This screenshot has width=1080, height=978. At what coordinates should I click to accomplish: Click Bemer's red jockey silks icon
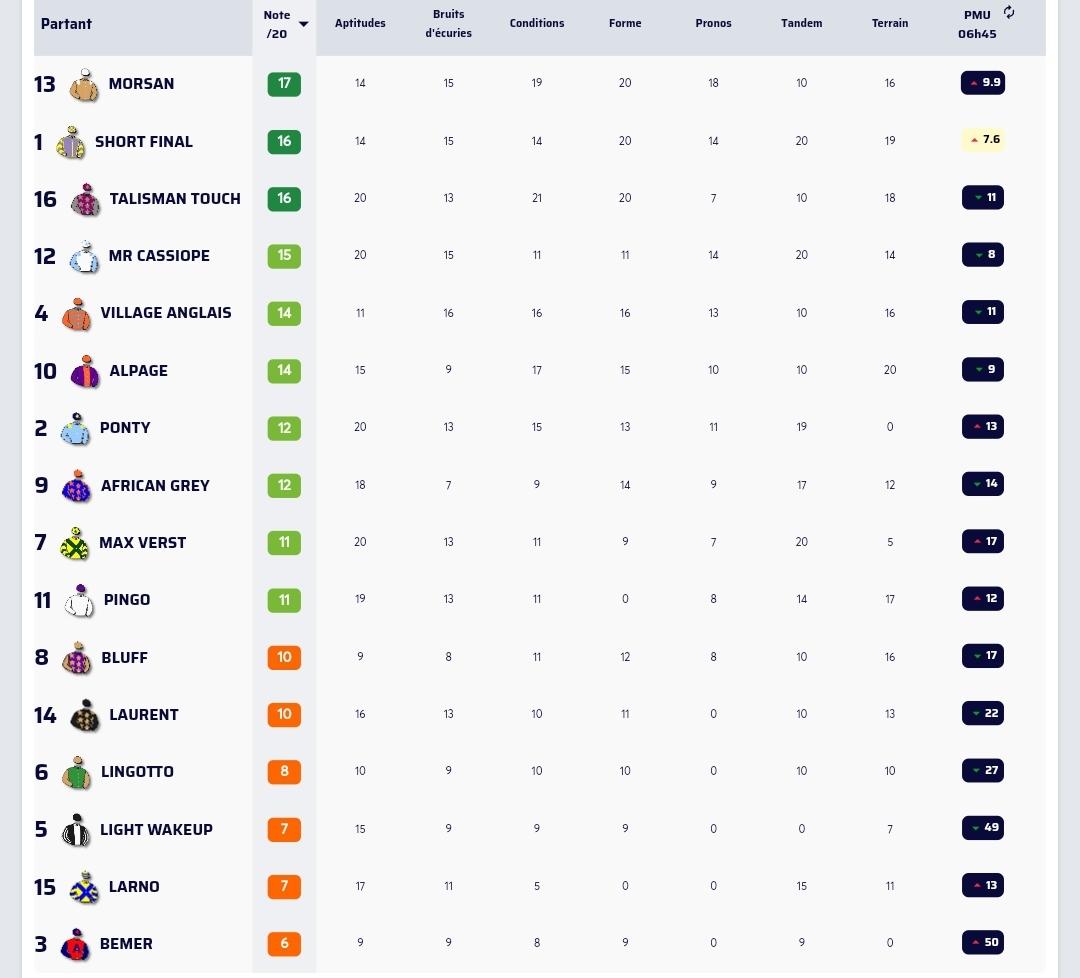(76, 945)
